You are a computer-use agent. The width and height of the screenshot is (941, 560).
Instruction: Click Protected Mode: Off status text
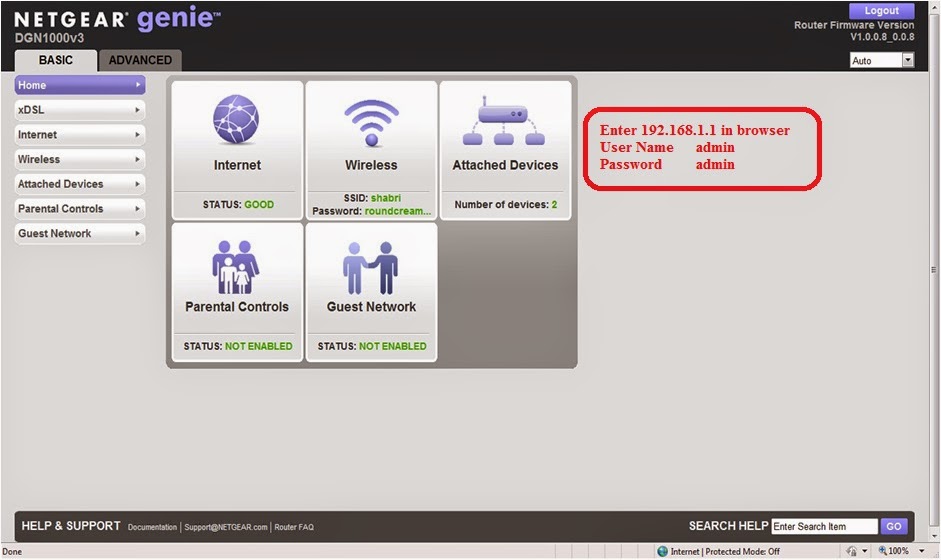click(x=742, y=551)
